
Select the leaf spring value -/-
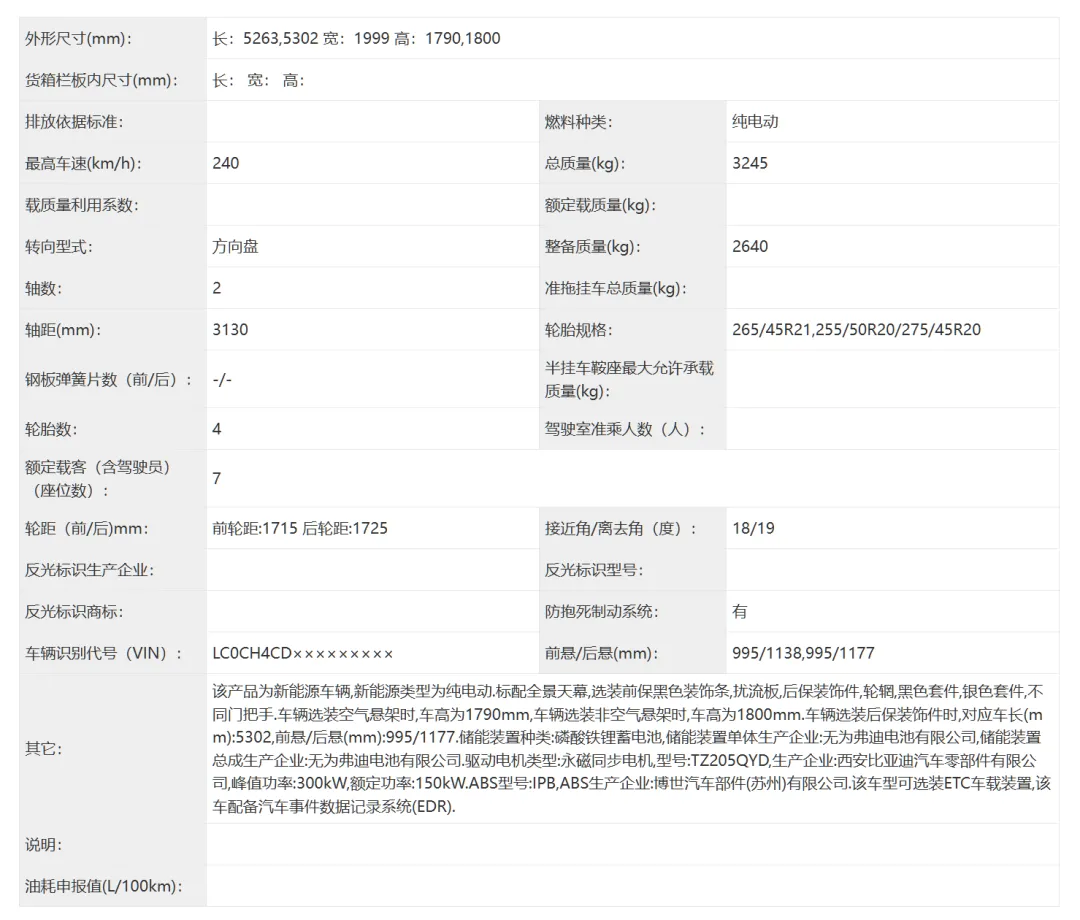[222, 379]
